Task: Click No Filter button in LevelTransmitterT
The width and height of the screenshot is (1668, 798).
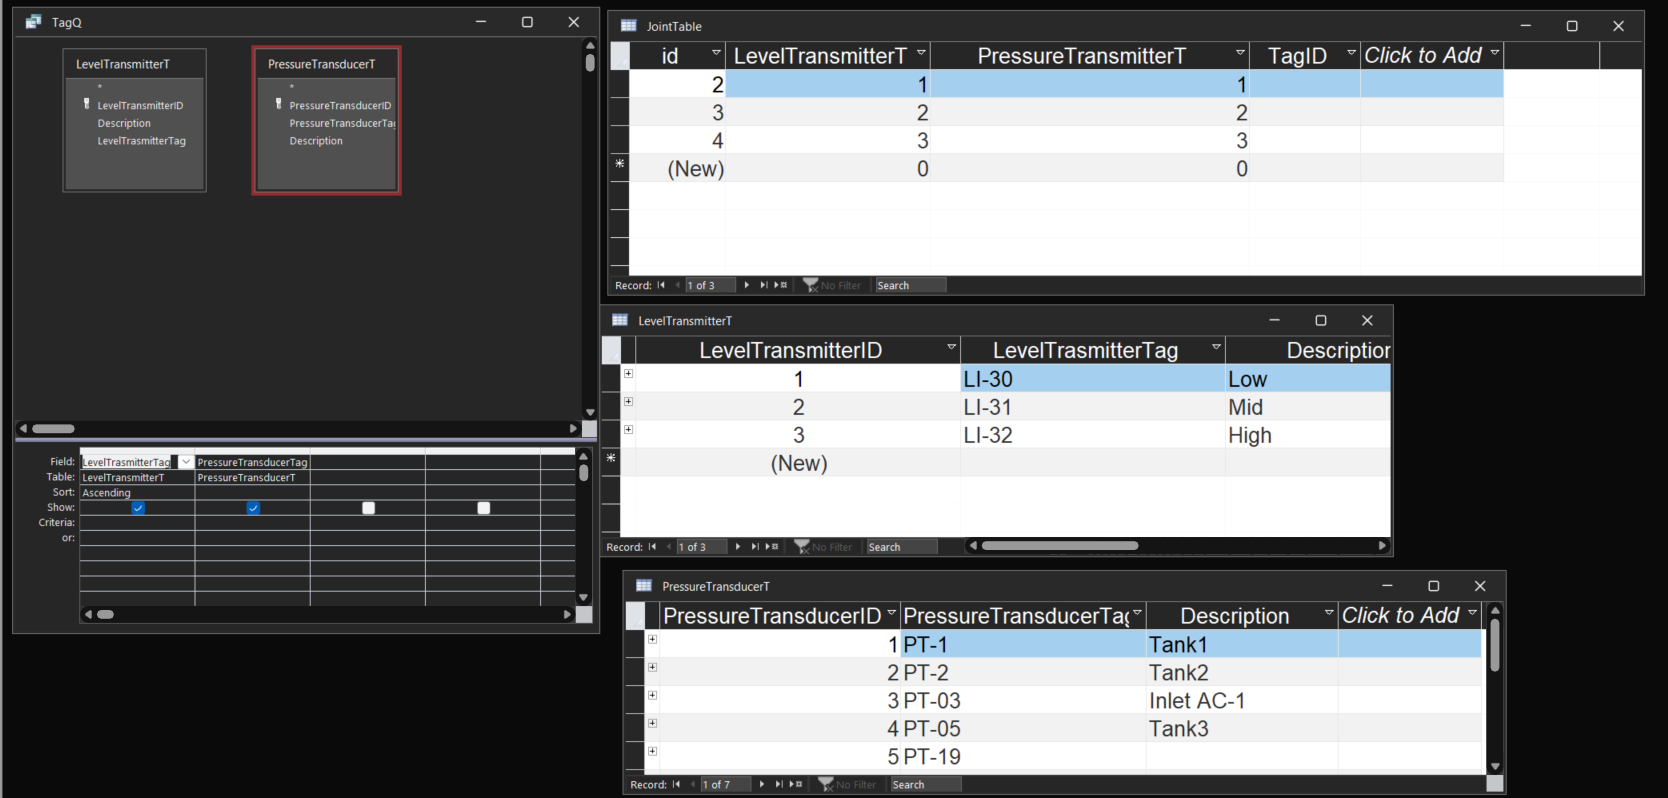Action: click(x=823, y=547)
